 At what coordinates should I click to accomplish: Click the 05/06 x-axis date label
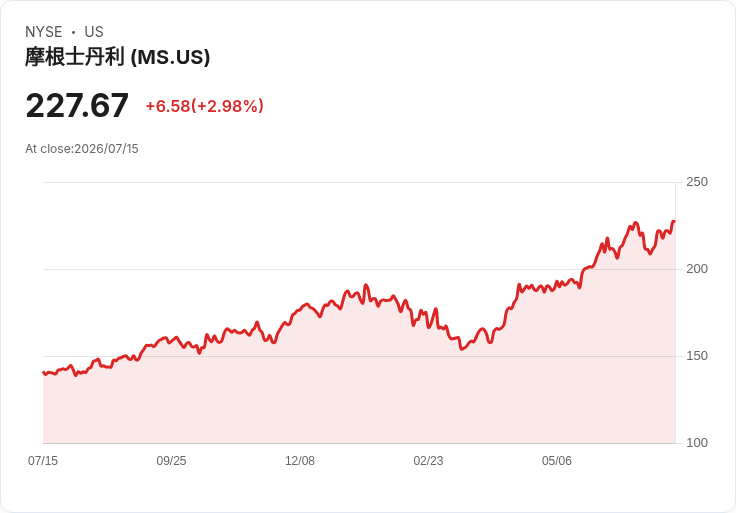tap(557, 460)
